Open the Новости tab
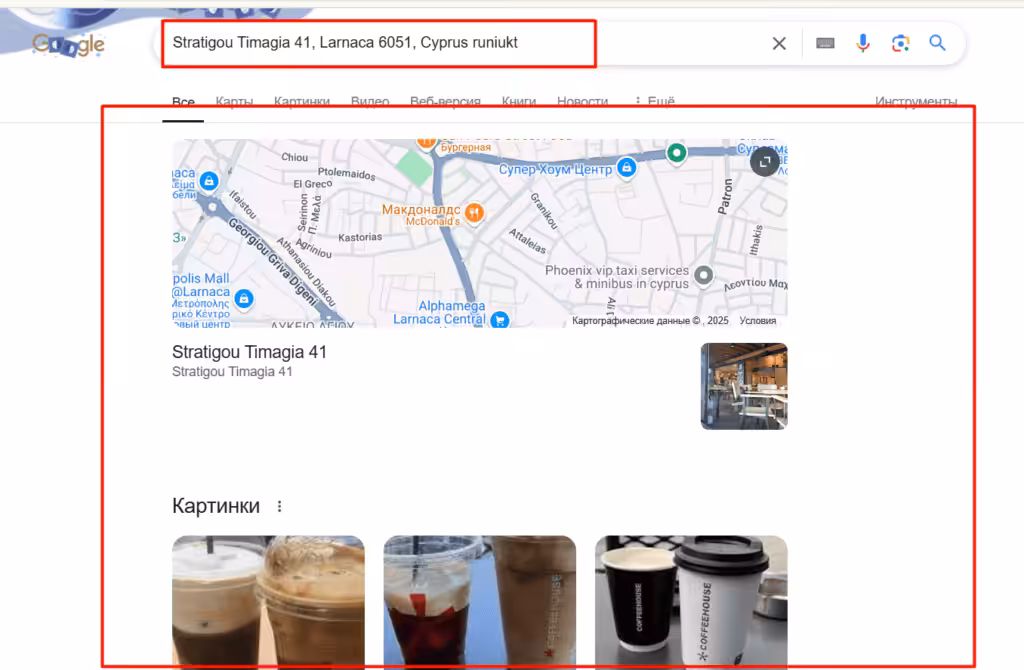 pos(583,102)
